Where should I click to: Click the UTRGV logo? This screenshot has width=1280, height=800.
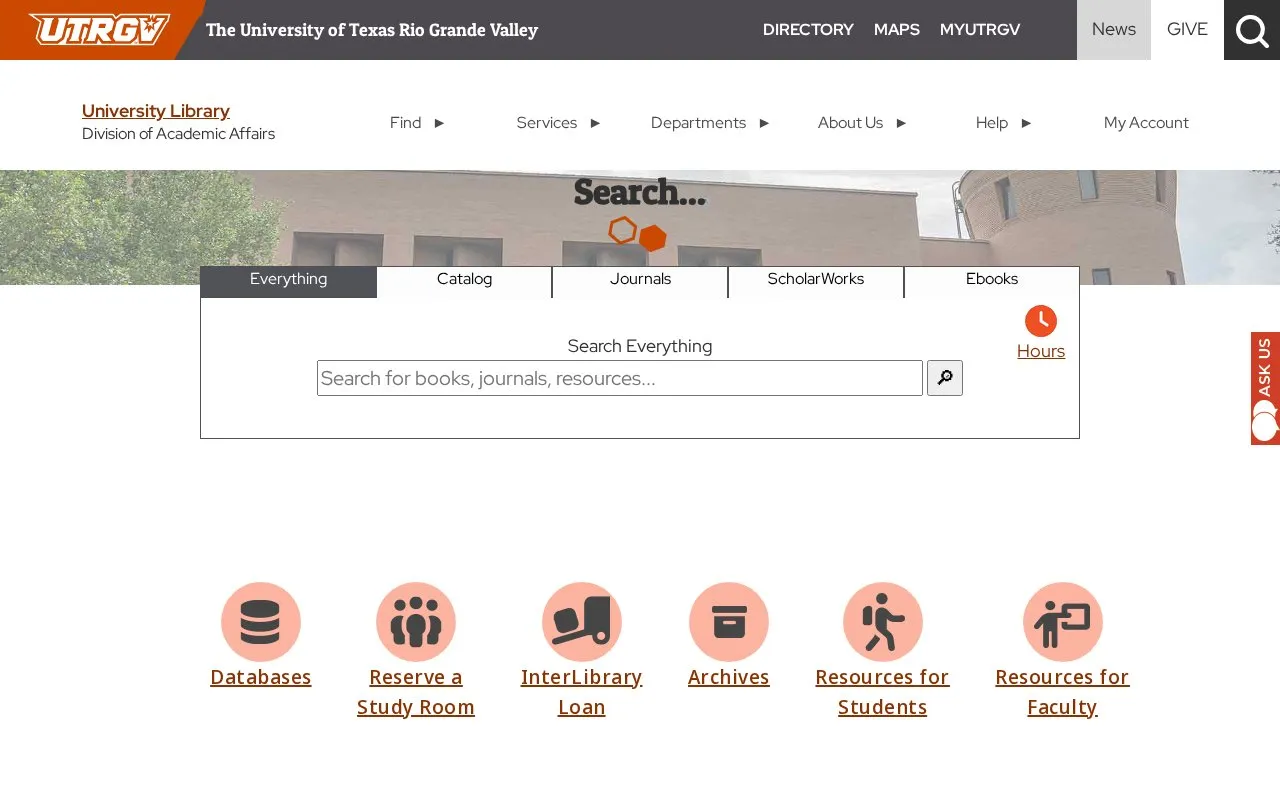click(x=99, y=29)
